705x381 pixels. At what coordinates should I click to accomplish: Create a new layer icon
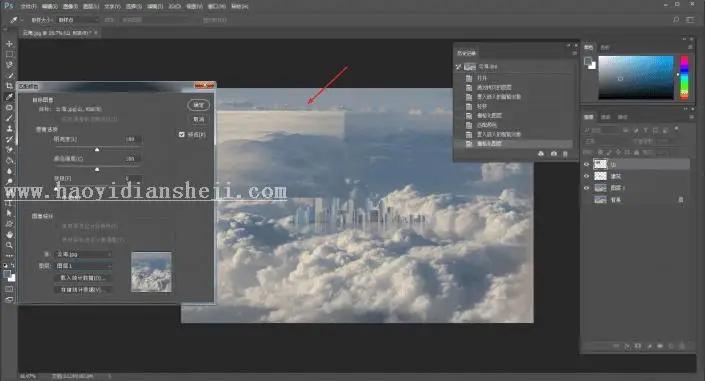pyautogui.click(x=671, y=346)
